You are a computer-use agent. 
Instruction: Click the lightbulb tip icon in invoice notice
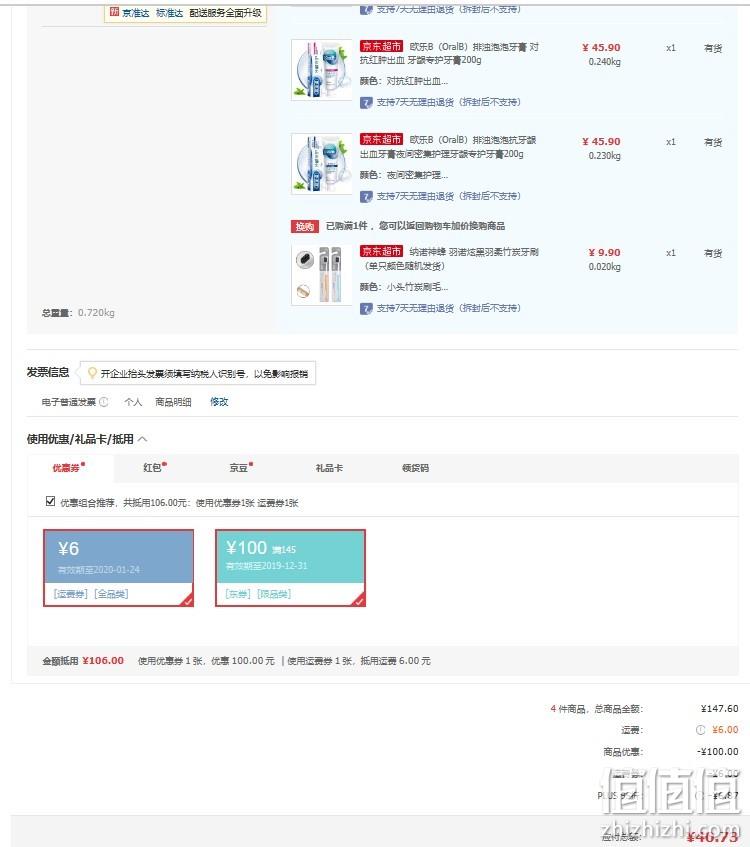[92, 373]
